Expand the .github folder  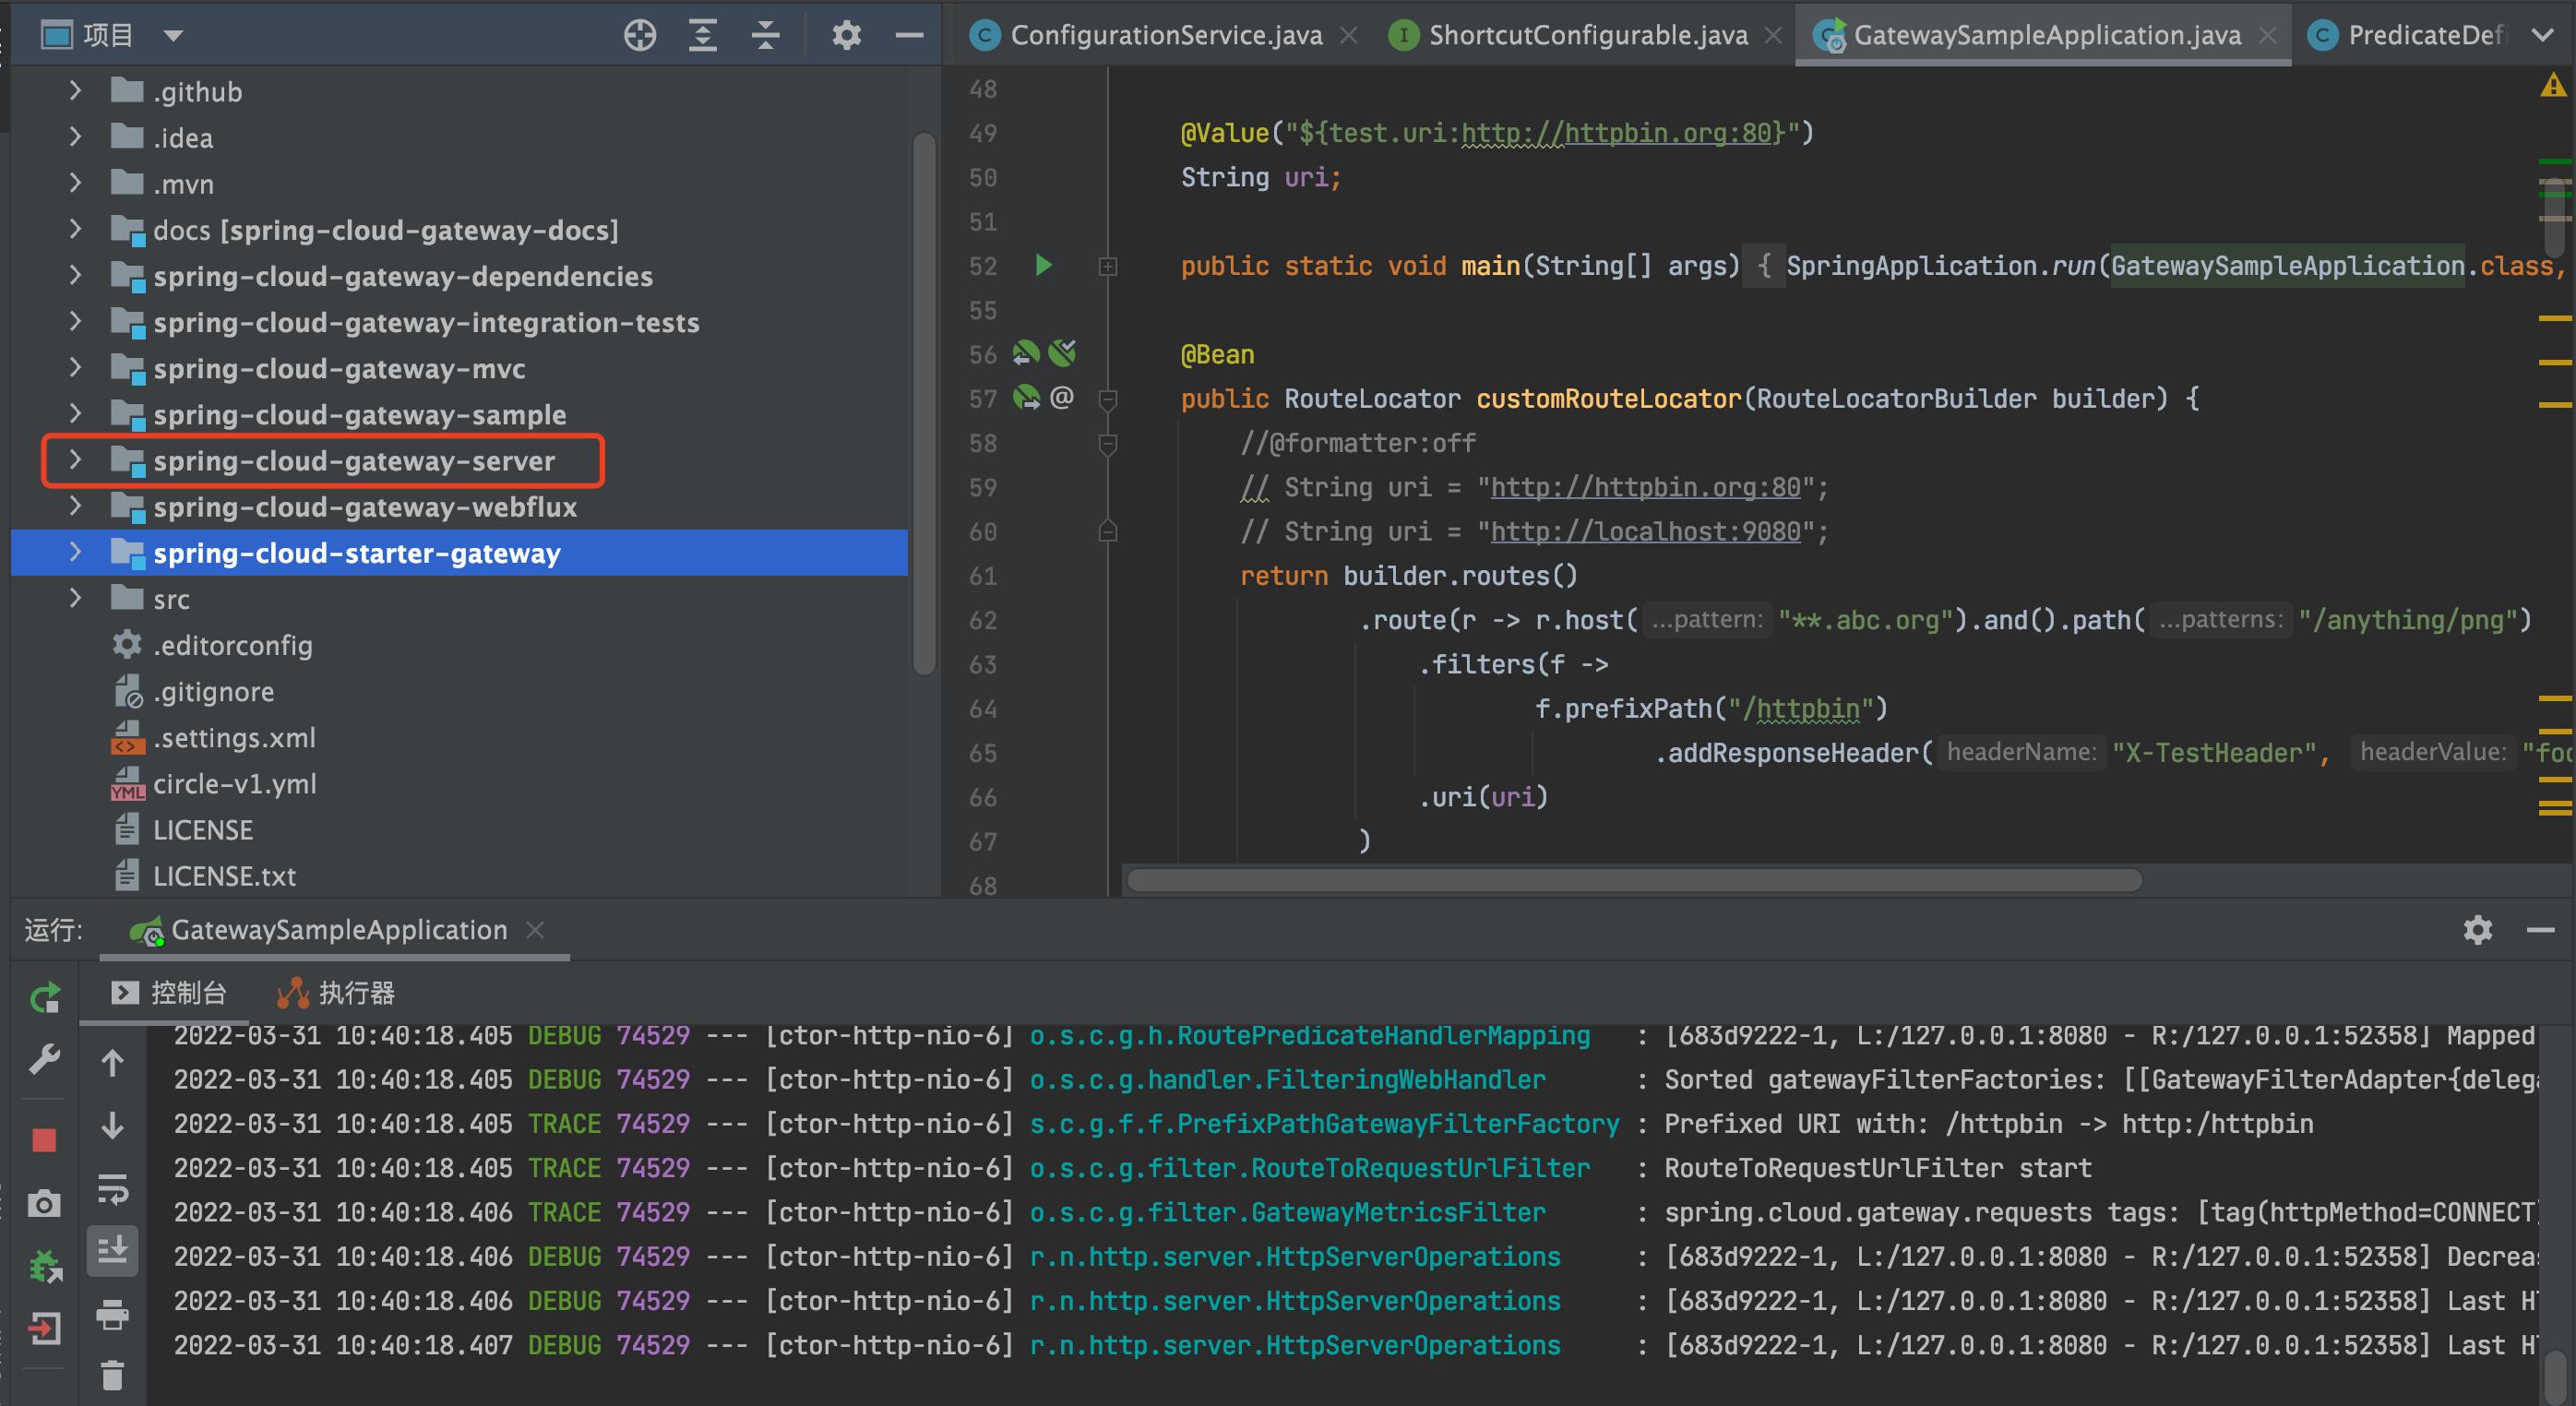(x=75, y=91)
